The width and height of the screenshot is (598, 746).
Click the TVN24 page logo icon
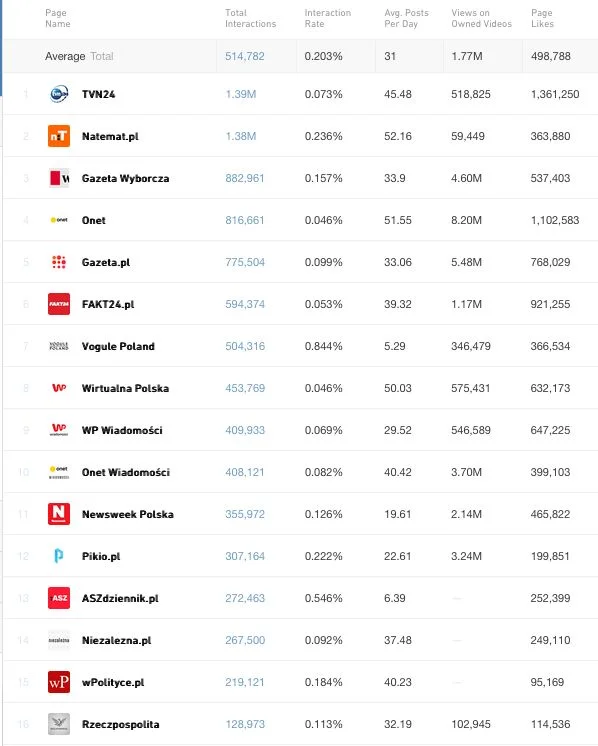tap(59, 94)
